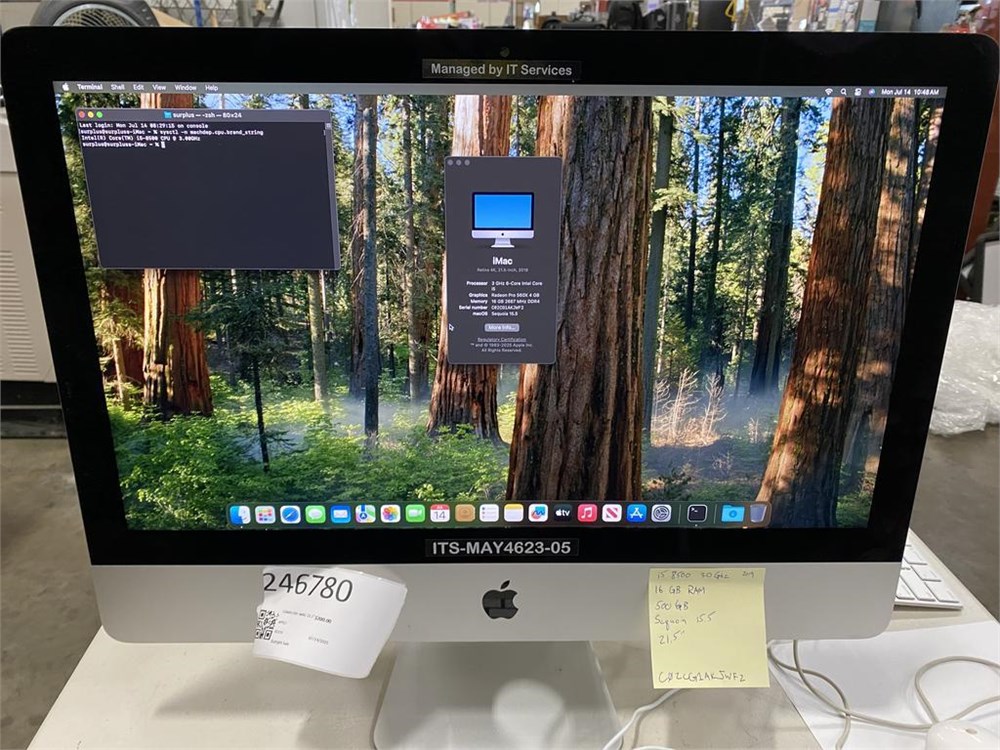Open System Settings gear in dock

point(661,514)
